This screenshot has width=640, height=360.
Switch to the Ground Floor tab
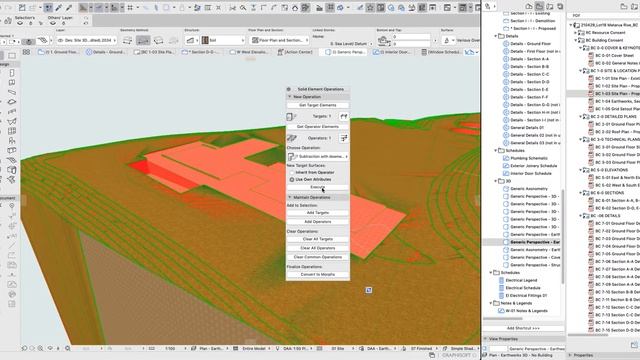(58, 52)
